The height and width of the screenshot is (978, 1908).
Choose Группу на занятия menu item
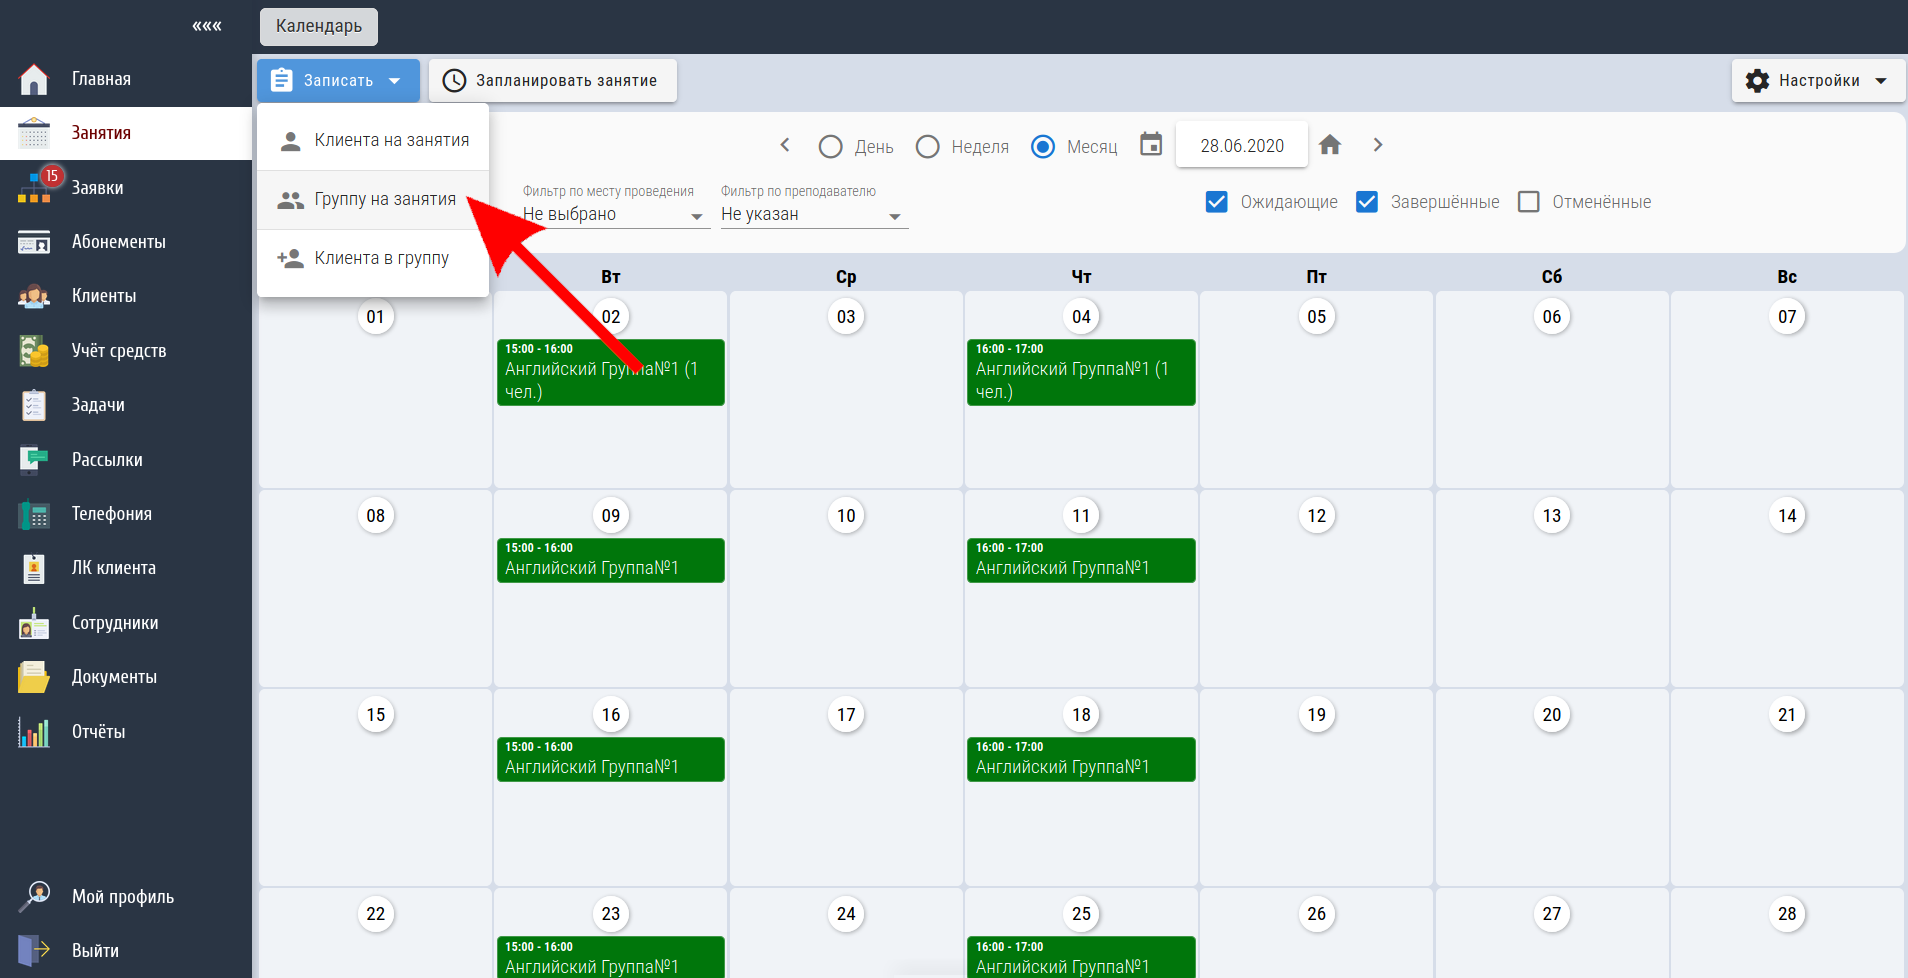point(373,200)
